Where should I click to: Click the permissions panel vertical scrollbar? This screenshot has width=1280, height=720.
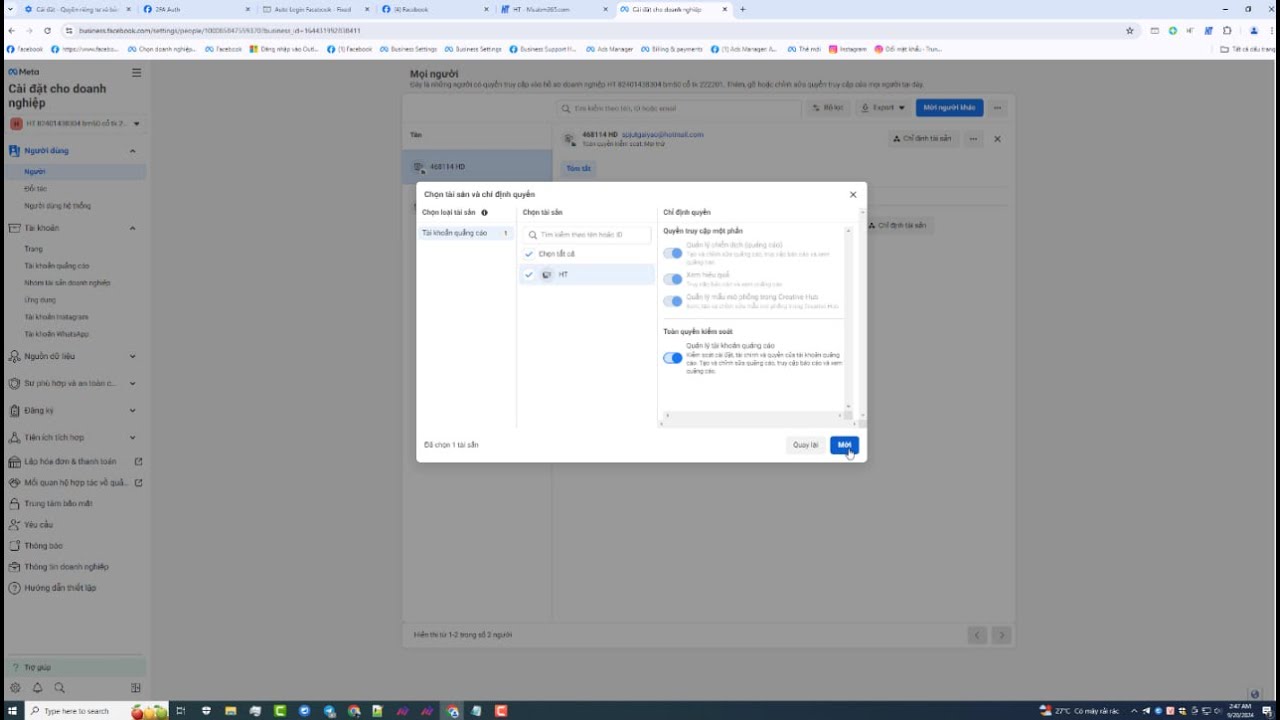pos(849,318)
